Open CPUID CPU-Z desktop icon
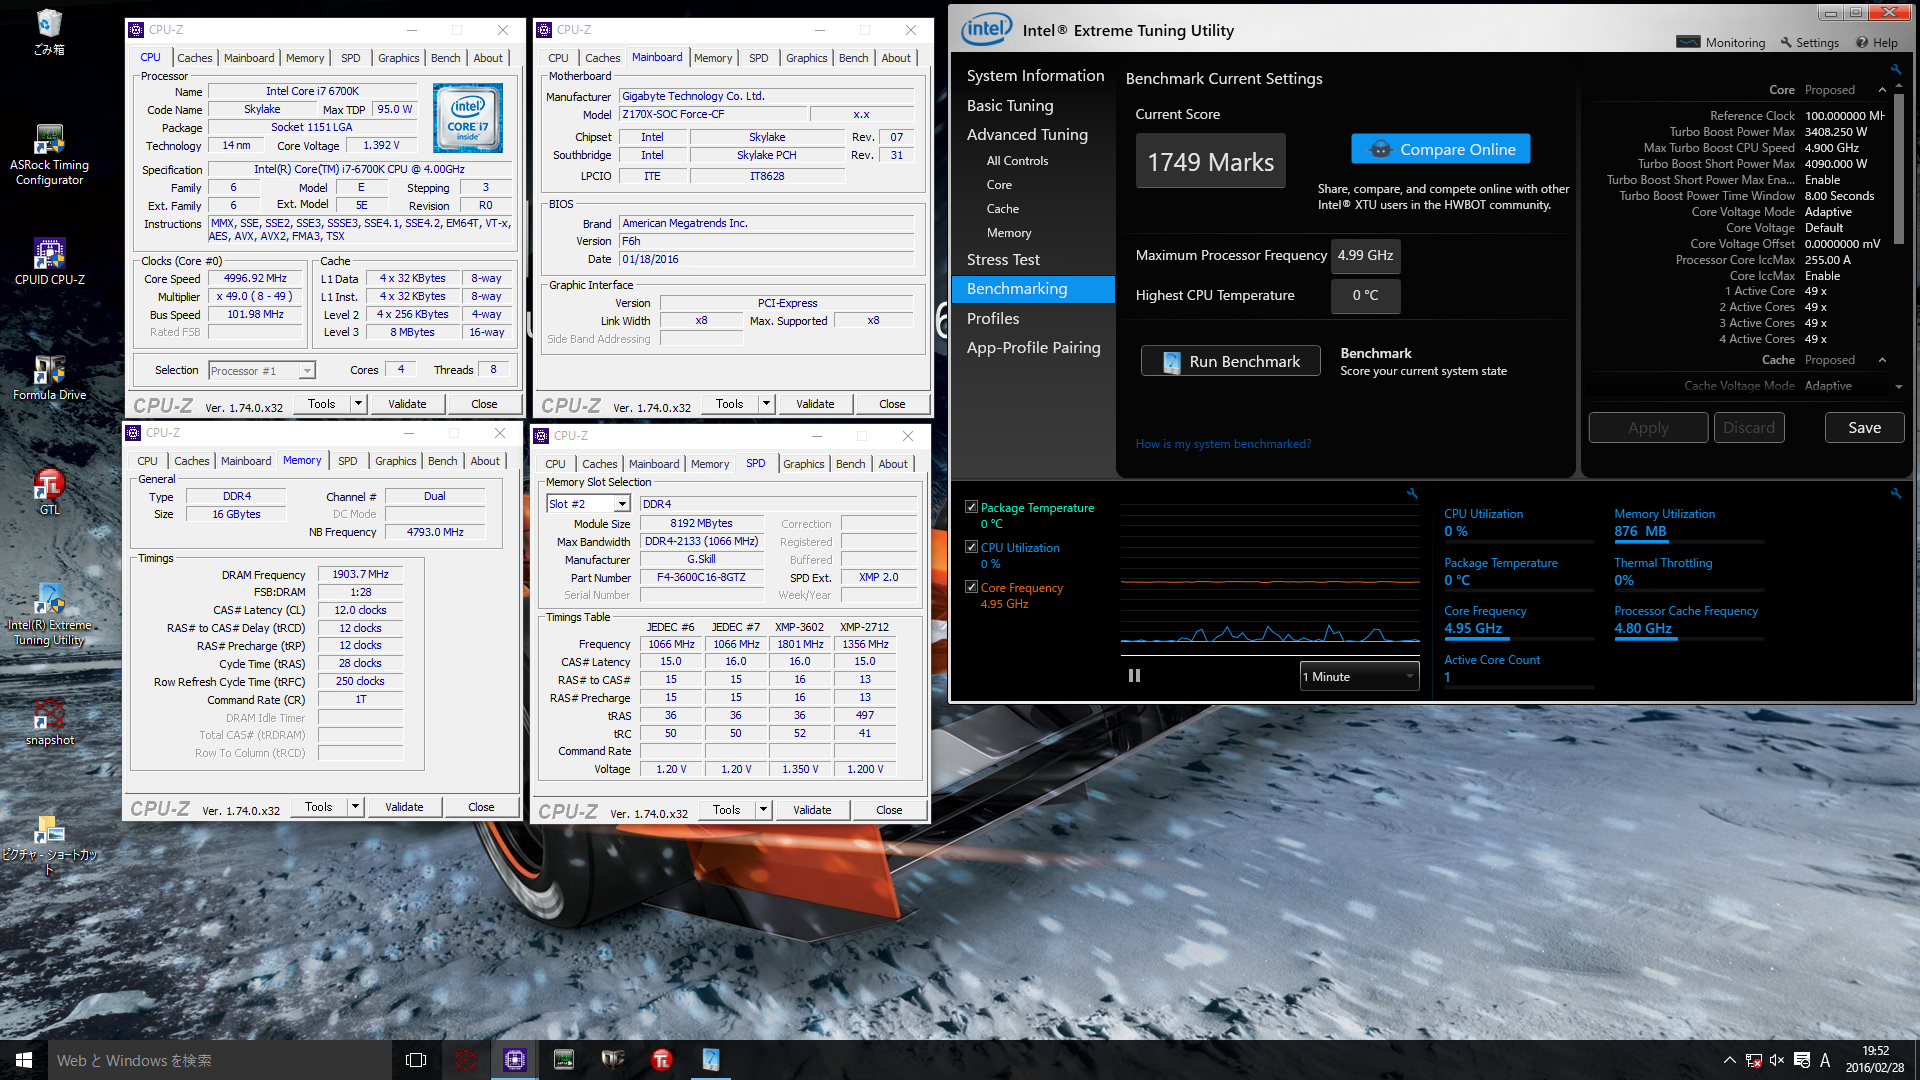The width and height of the screenshot is (1920, 1080). (49, 262)
